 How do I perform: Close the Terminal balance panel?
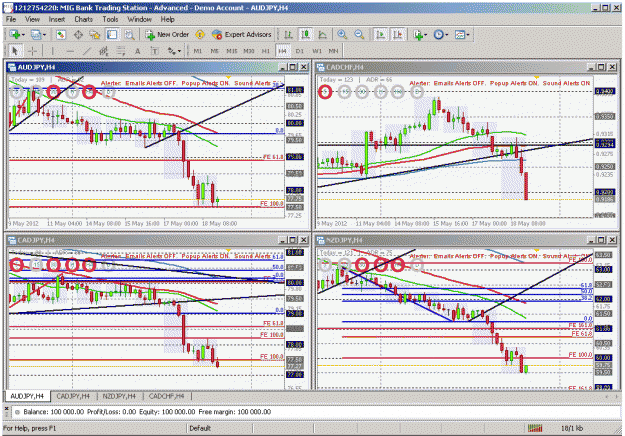pos(6,409)
